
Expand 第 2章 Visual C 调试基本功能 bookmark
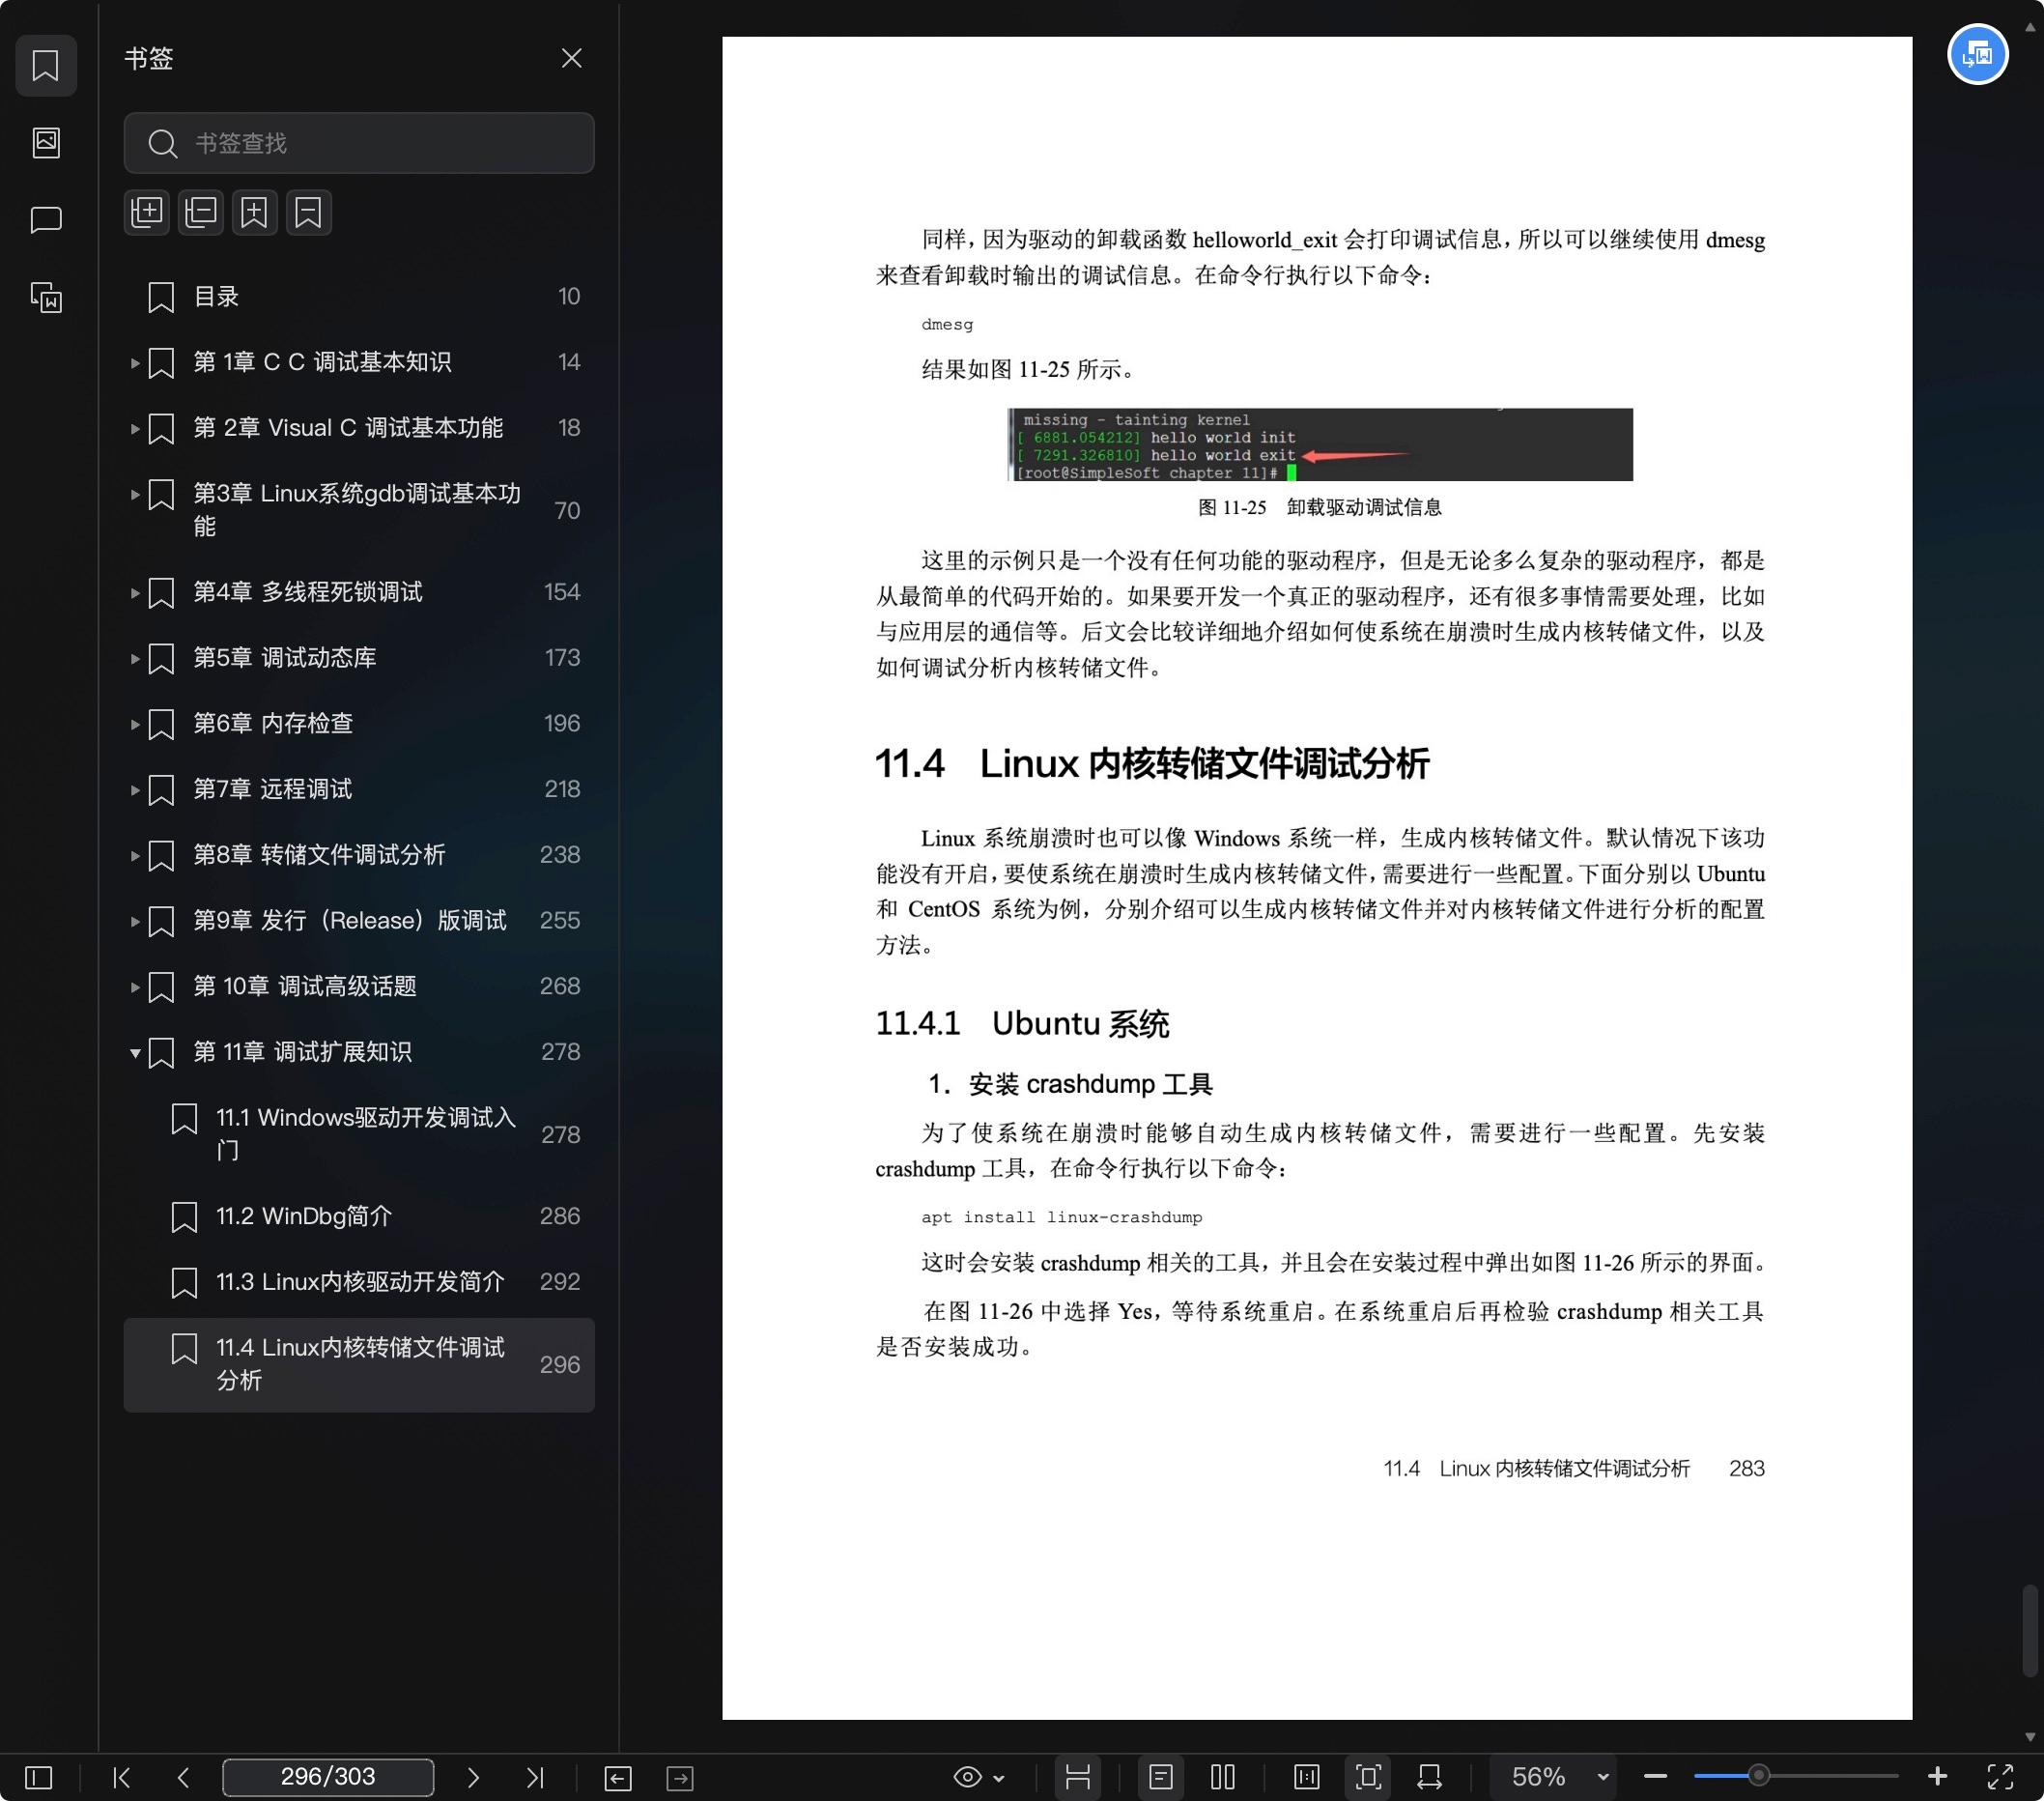pos(134,429)
